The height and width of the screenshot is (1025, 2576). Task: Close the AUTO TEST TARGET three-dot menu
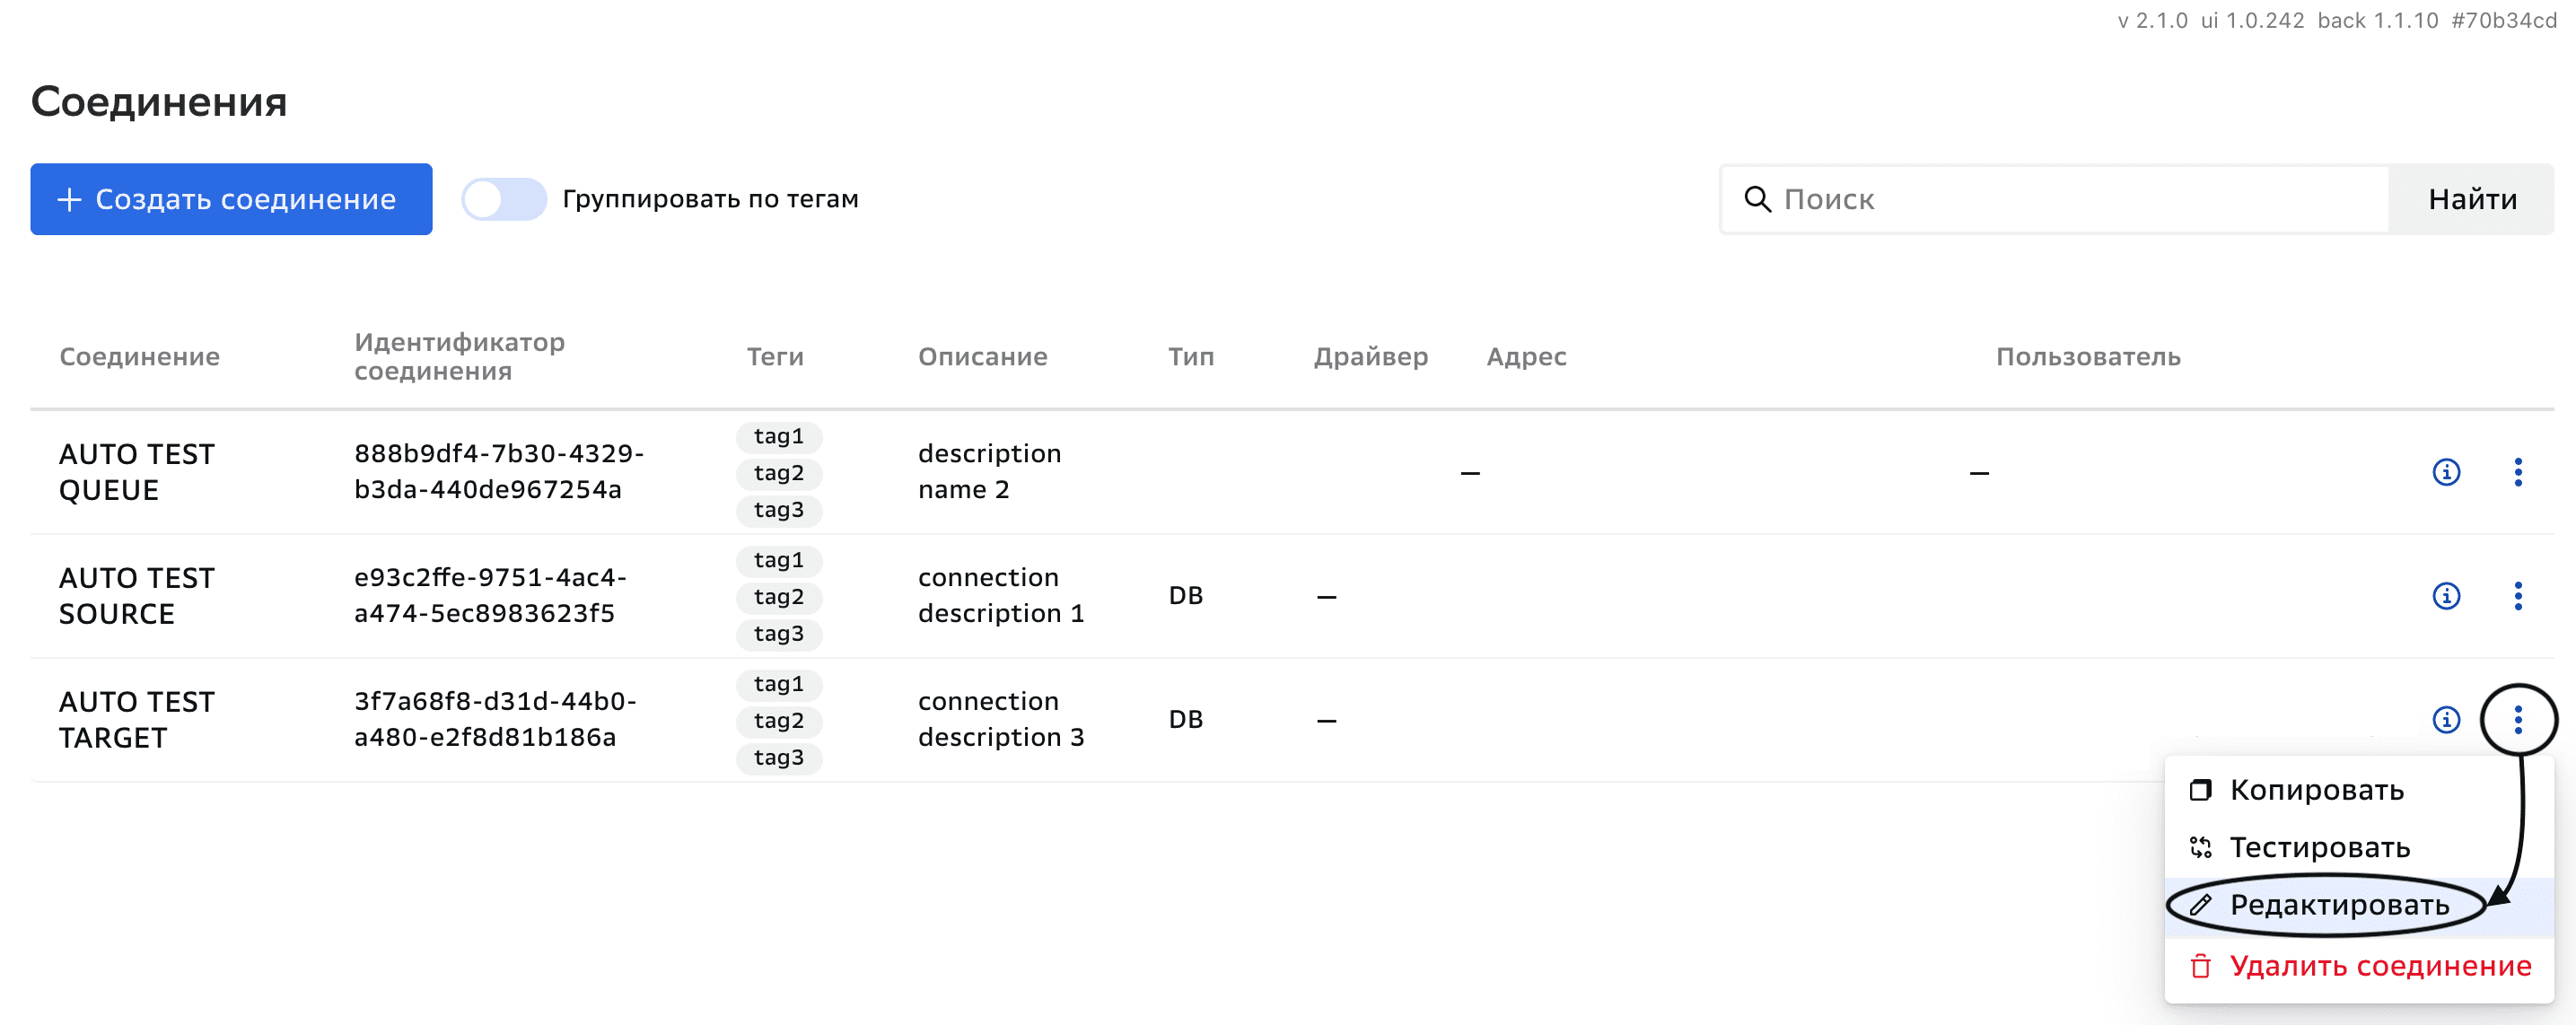click(x=2517, y=720)
